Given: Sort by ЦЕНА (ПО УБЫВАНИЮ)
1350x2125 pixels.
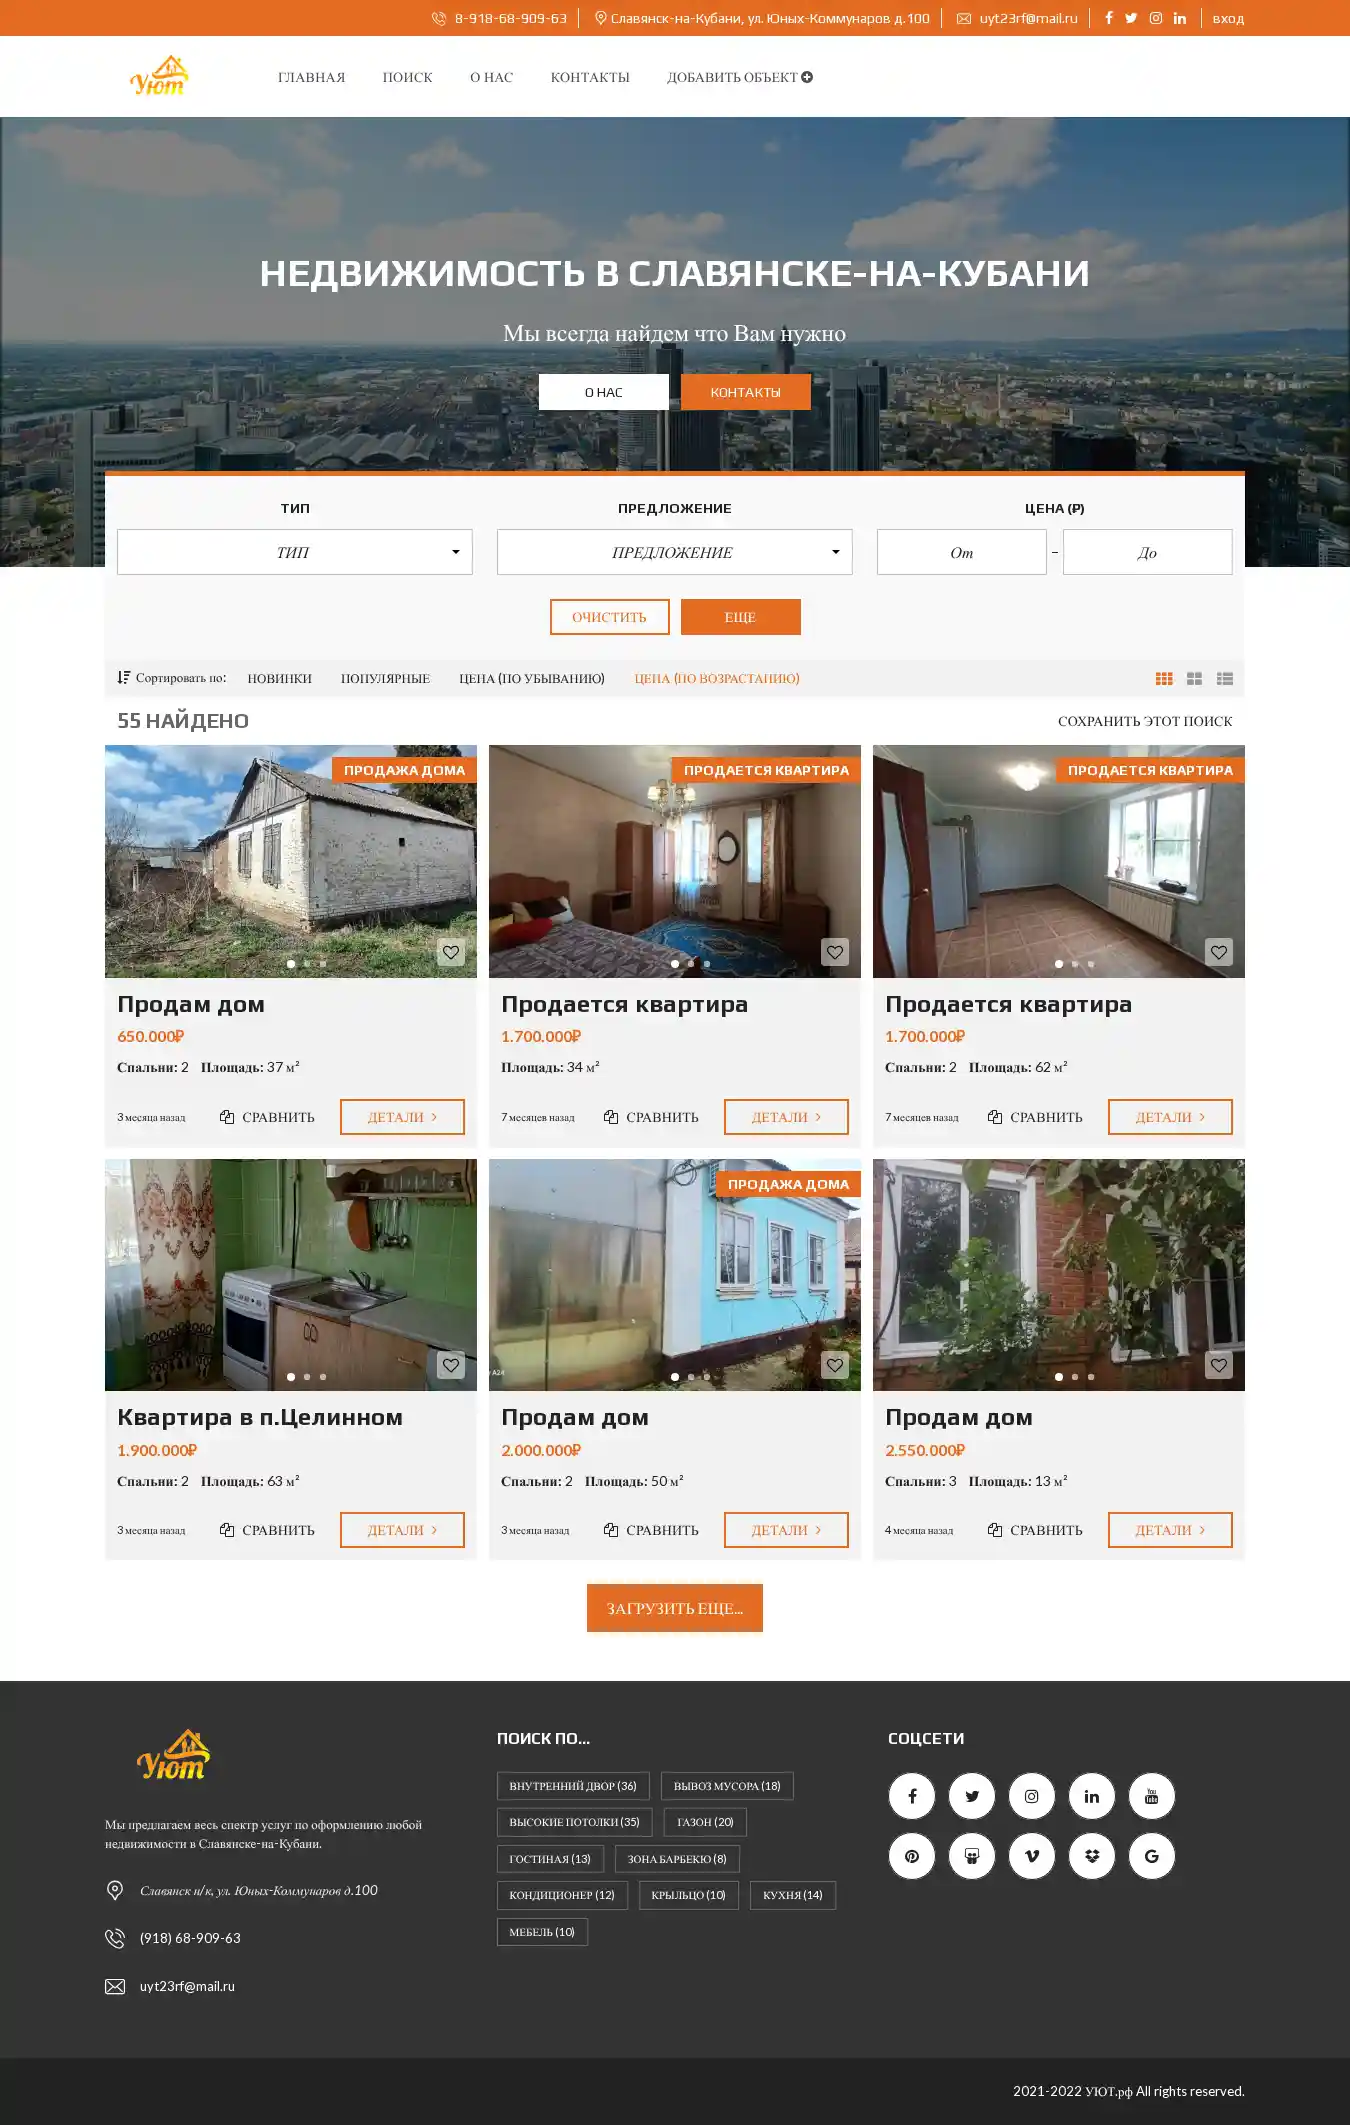Looking at the screenshot, I should pyautogui.click(x=532, y=679).
